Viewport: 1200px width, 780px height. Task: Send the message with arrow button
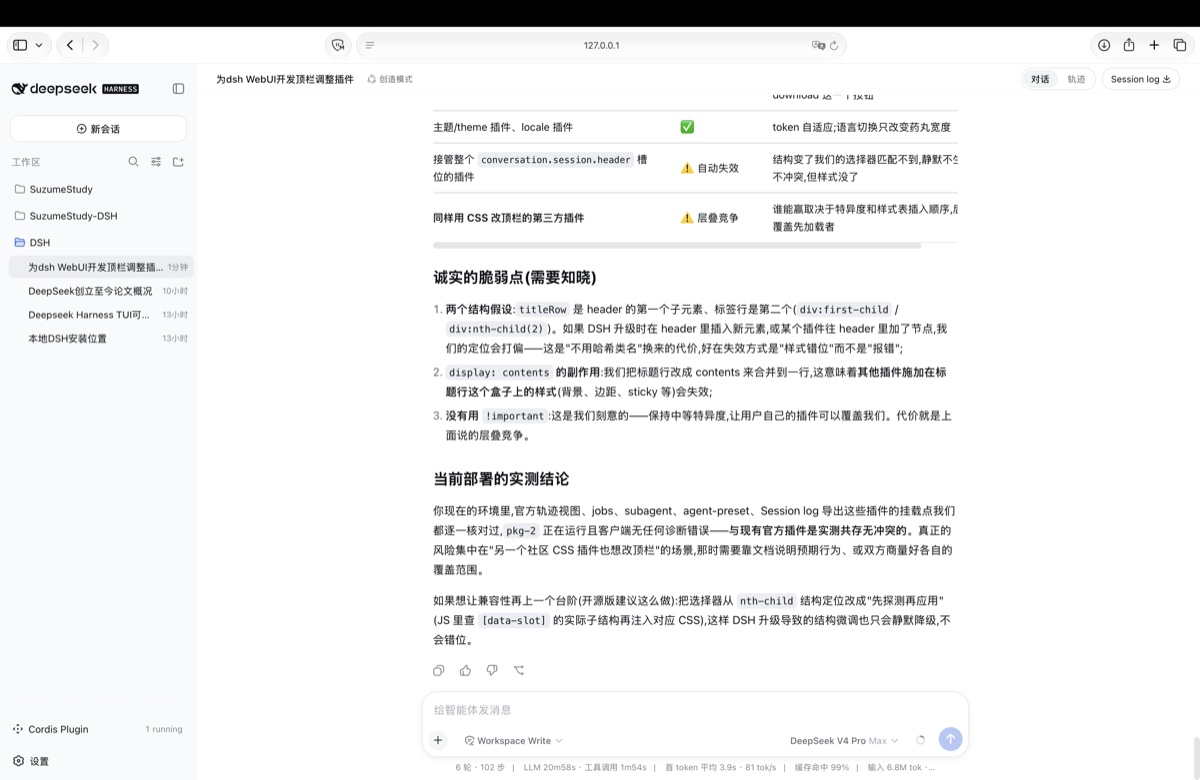[950, 739]
